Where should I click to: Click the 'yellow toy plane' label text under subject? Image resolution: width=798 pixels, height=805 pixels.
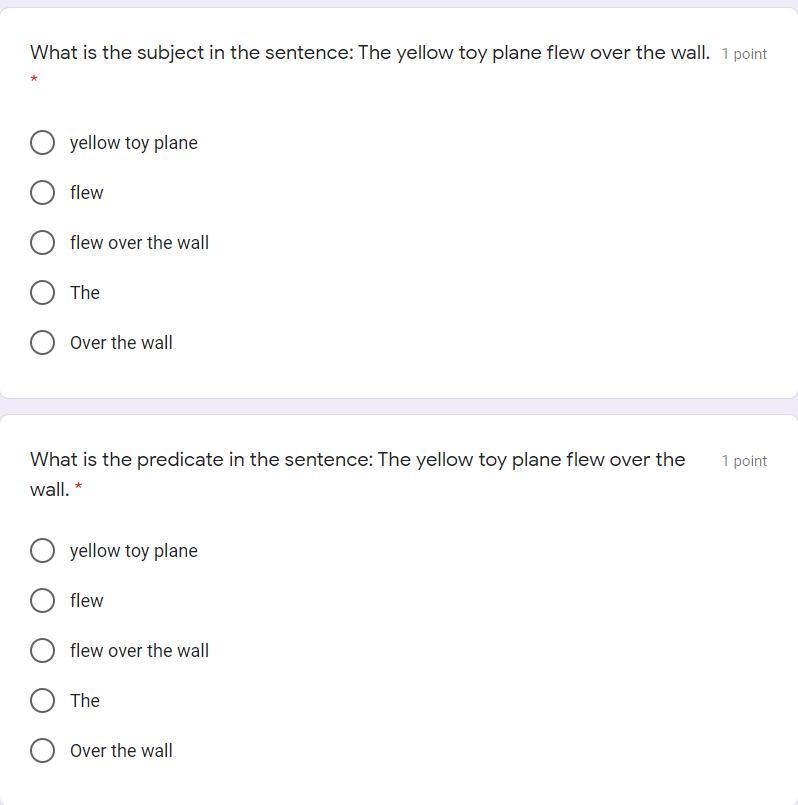[x=134, y=143]
